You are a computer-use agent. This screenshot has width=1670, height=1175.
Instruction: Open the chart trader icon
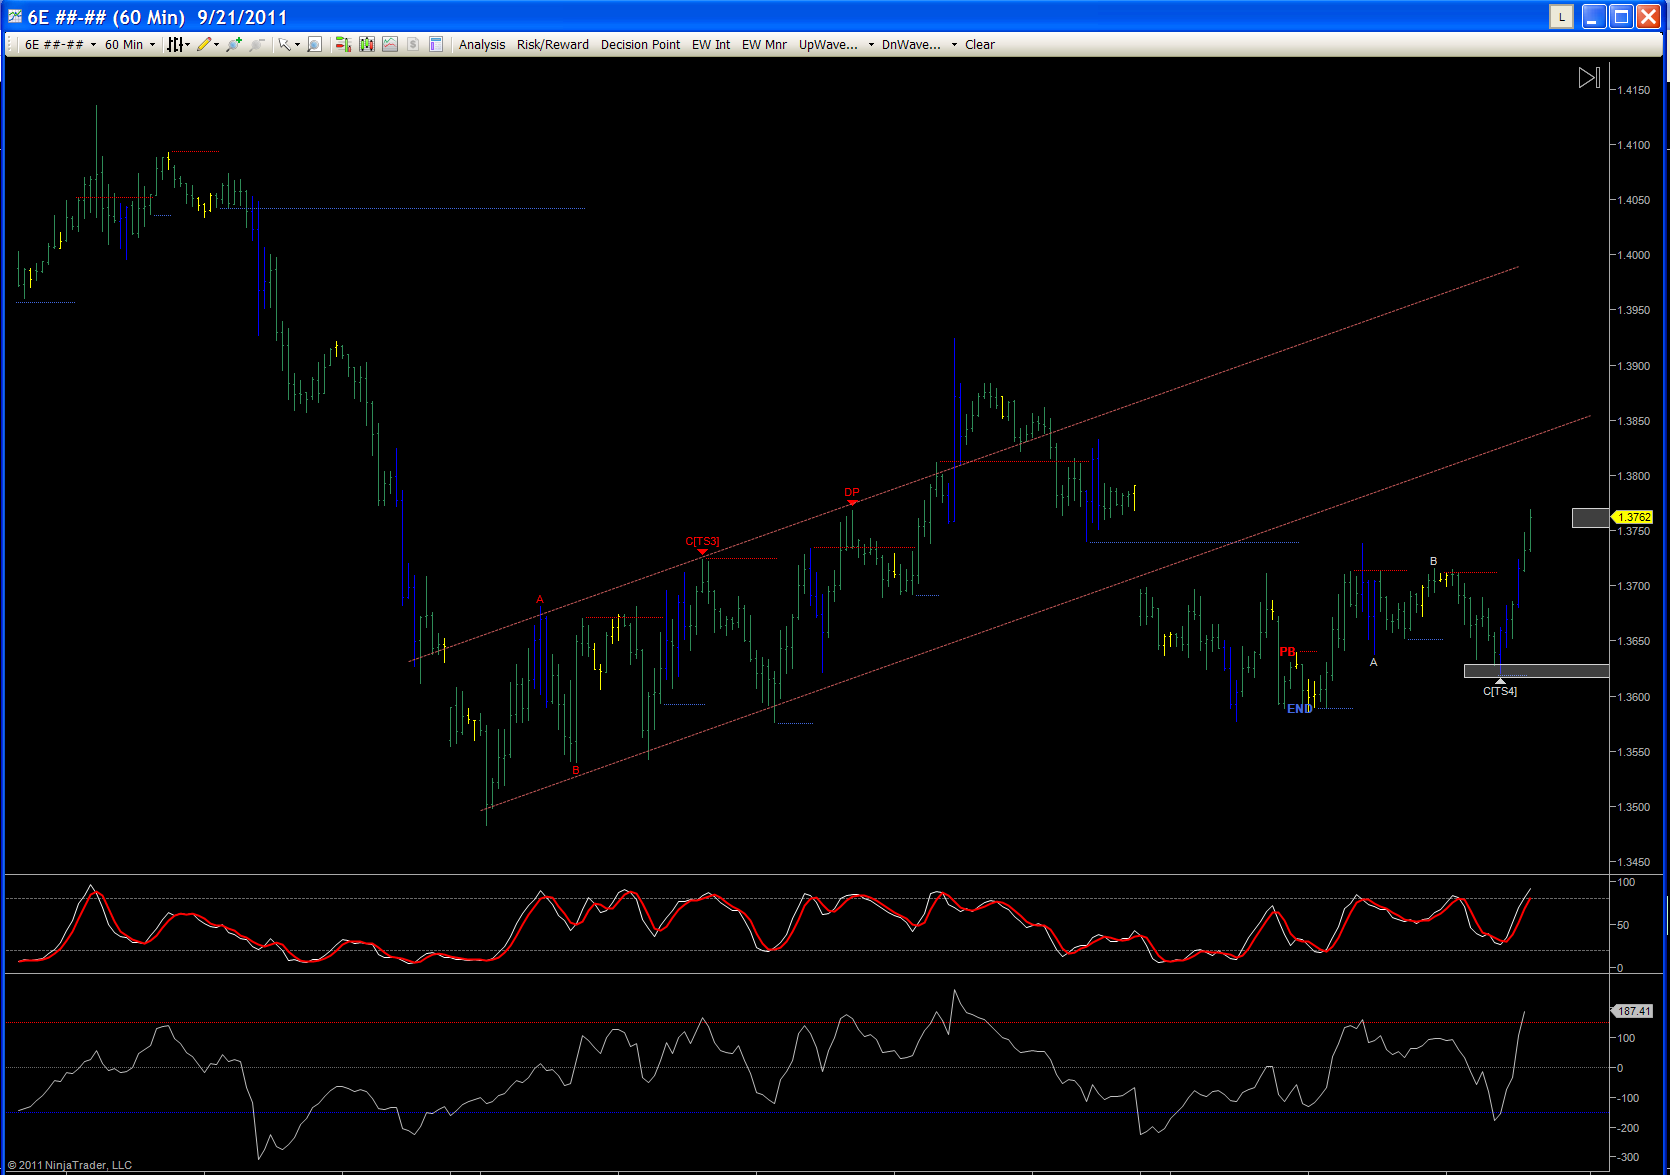(x=343, y=44)
